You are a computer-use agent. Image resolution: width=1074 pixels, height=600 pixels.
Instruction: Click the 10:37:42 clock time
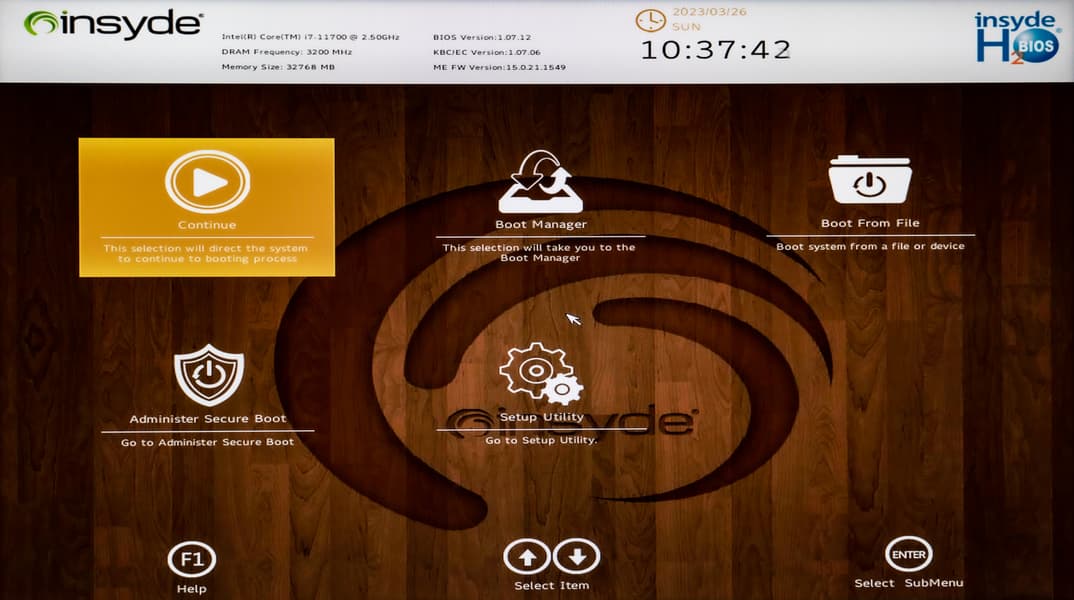[716, 50]
